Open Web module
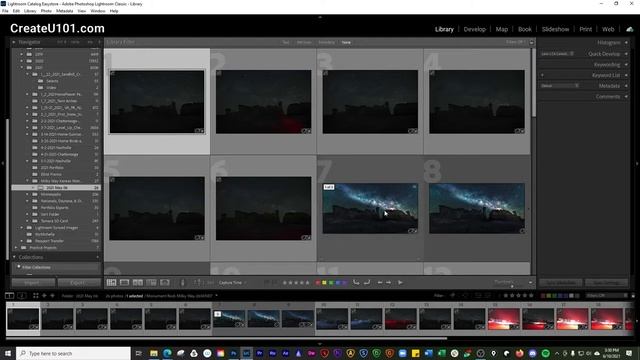 click(608, 29)
